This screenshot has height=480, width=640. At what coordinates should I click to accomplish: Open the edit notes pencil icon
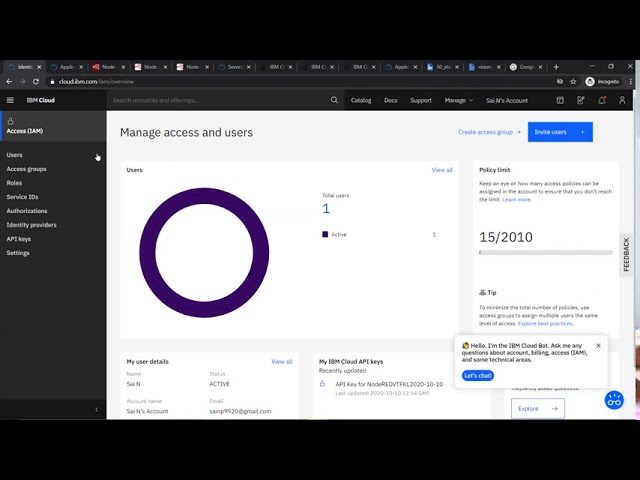click(580, 100)
